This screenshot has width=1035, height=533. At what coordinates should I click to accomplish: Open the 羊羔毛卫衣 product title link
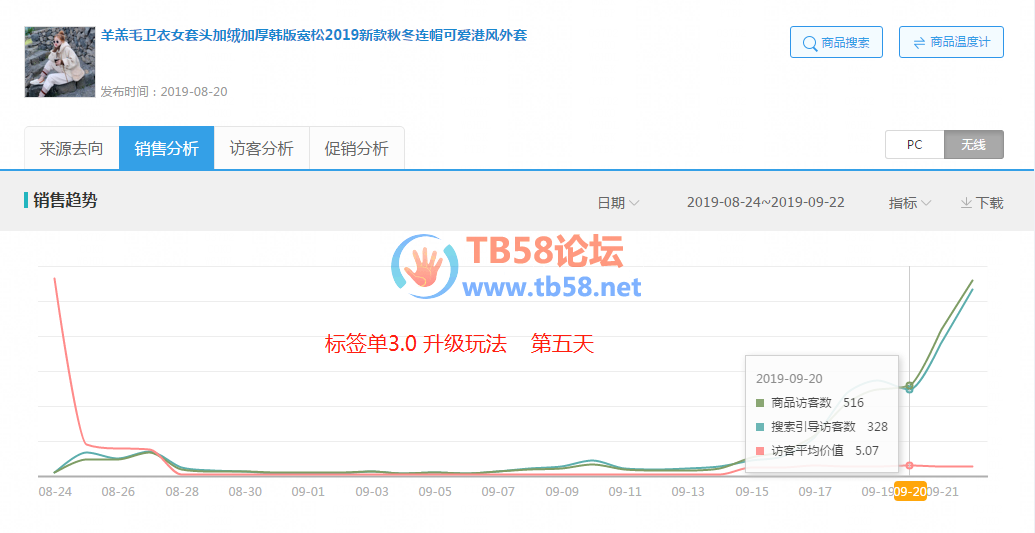coord(313,36)
